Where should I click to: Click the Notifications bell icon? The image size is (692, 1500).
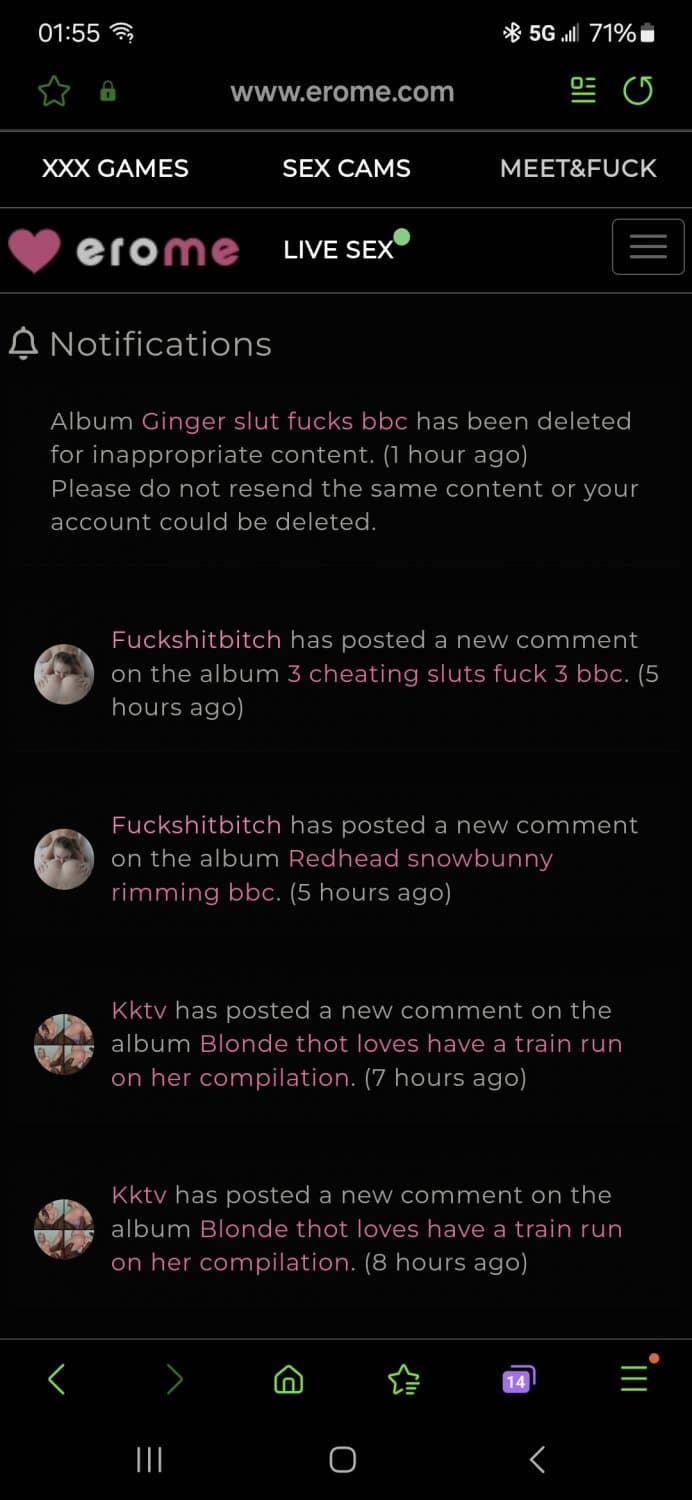[23, 344]
